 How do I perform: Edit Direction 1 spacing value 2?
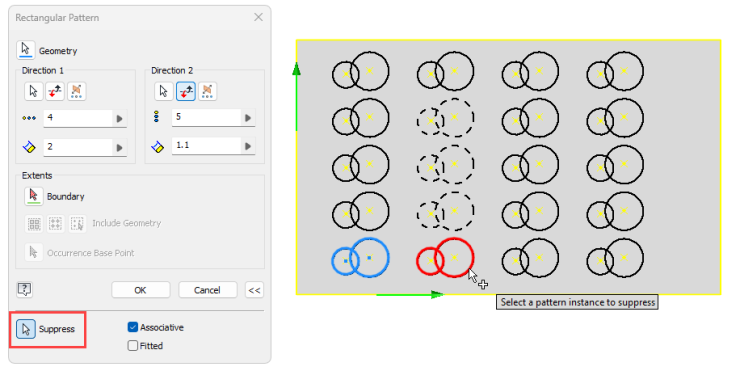[x=78, y=147]
